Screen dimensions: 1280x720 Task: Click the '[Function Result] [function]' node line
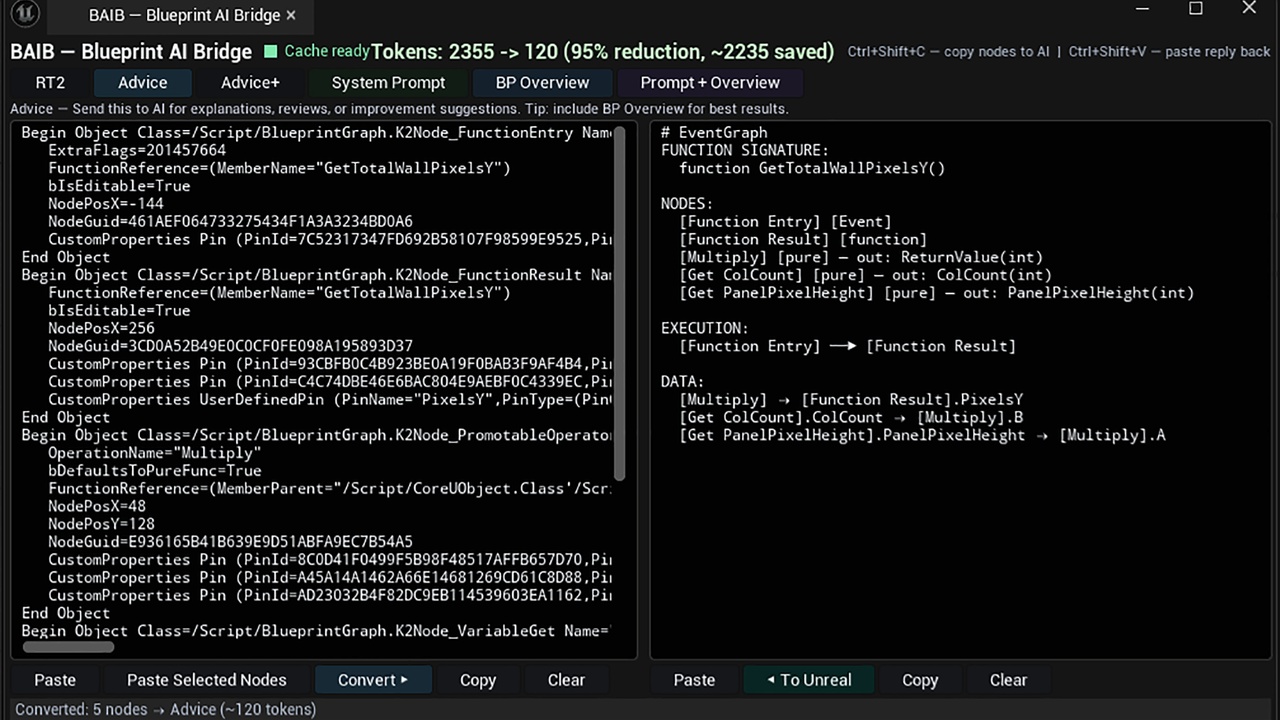[x=803, y=240]
